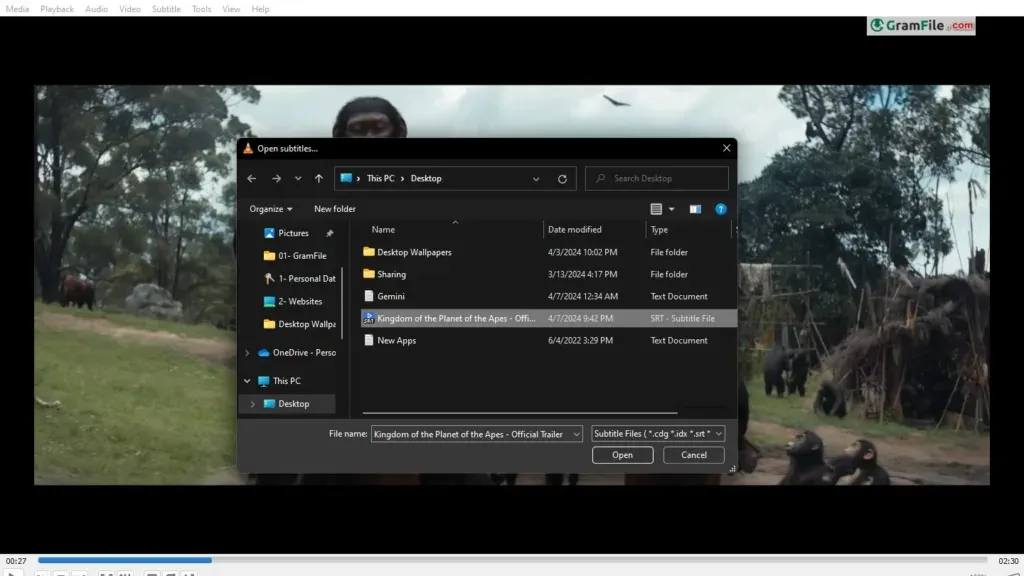This screenshot has width=1024, height=576.
Task: Click the Cancel button
Action: tap(694, 455)
